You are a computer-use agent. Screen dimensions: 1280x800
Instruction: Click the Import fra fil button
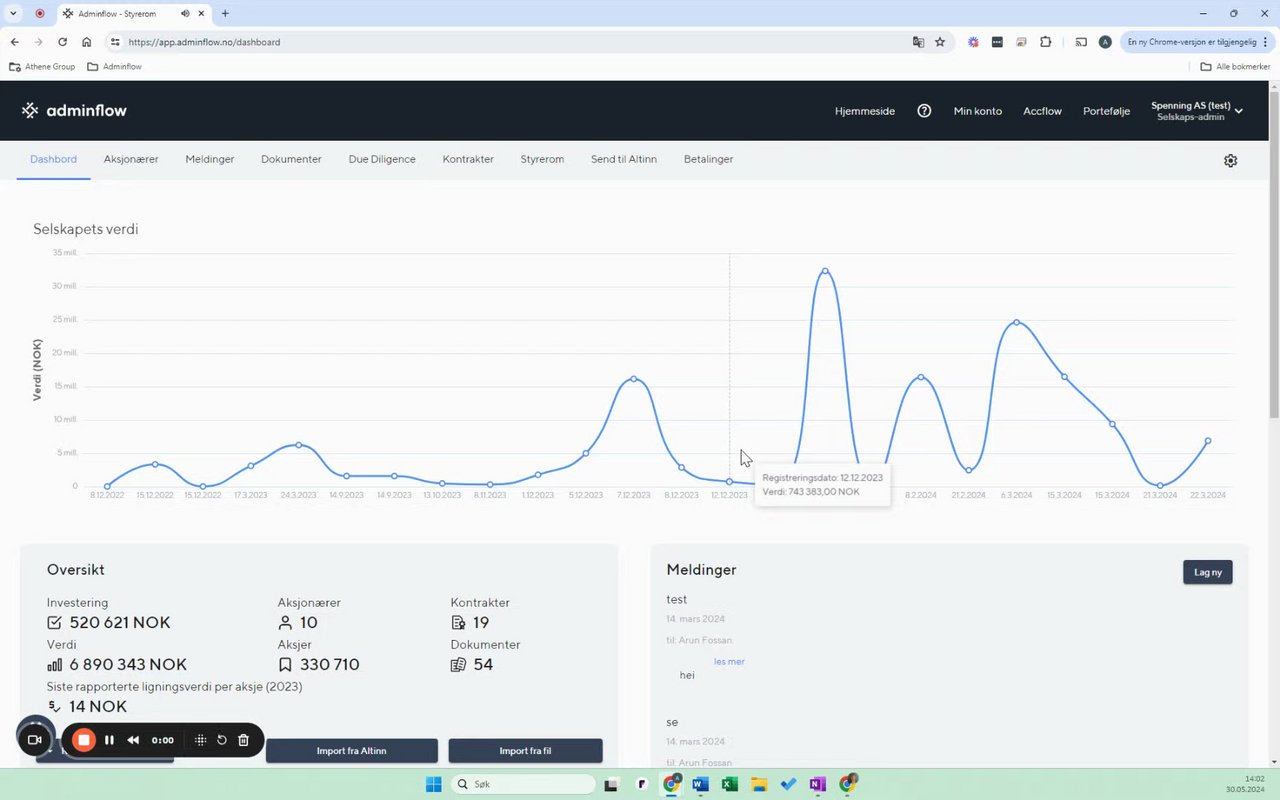525,751
